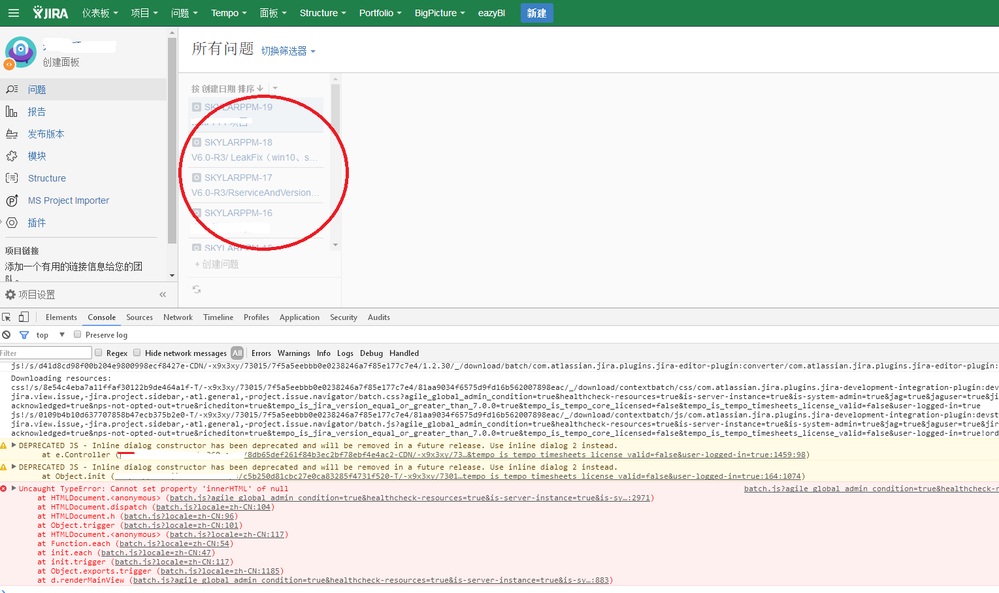
Task: Open the 项目 dropdown menu
Action: pyautogui.click(x=145, y=13)
